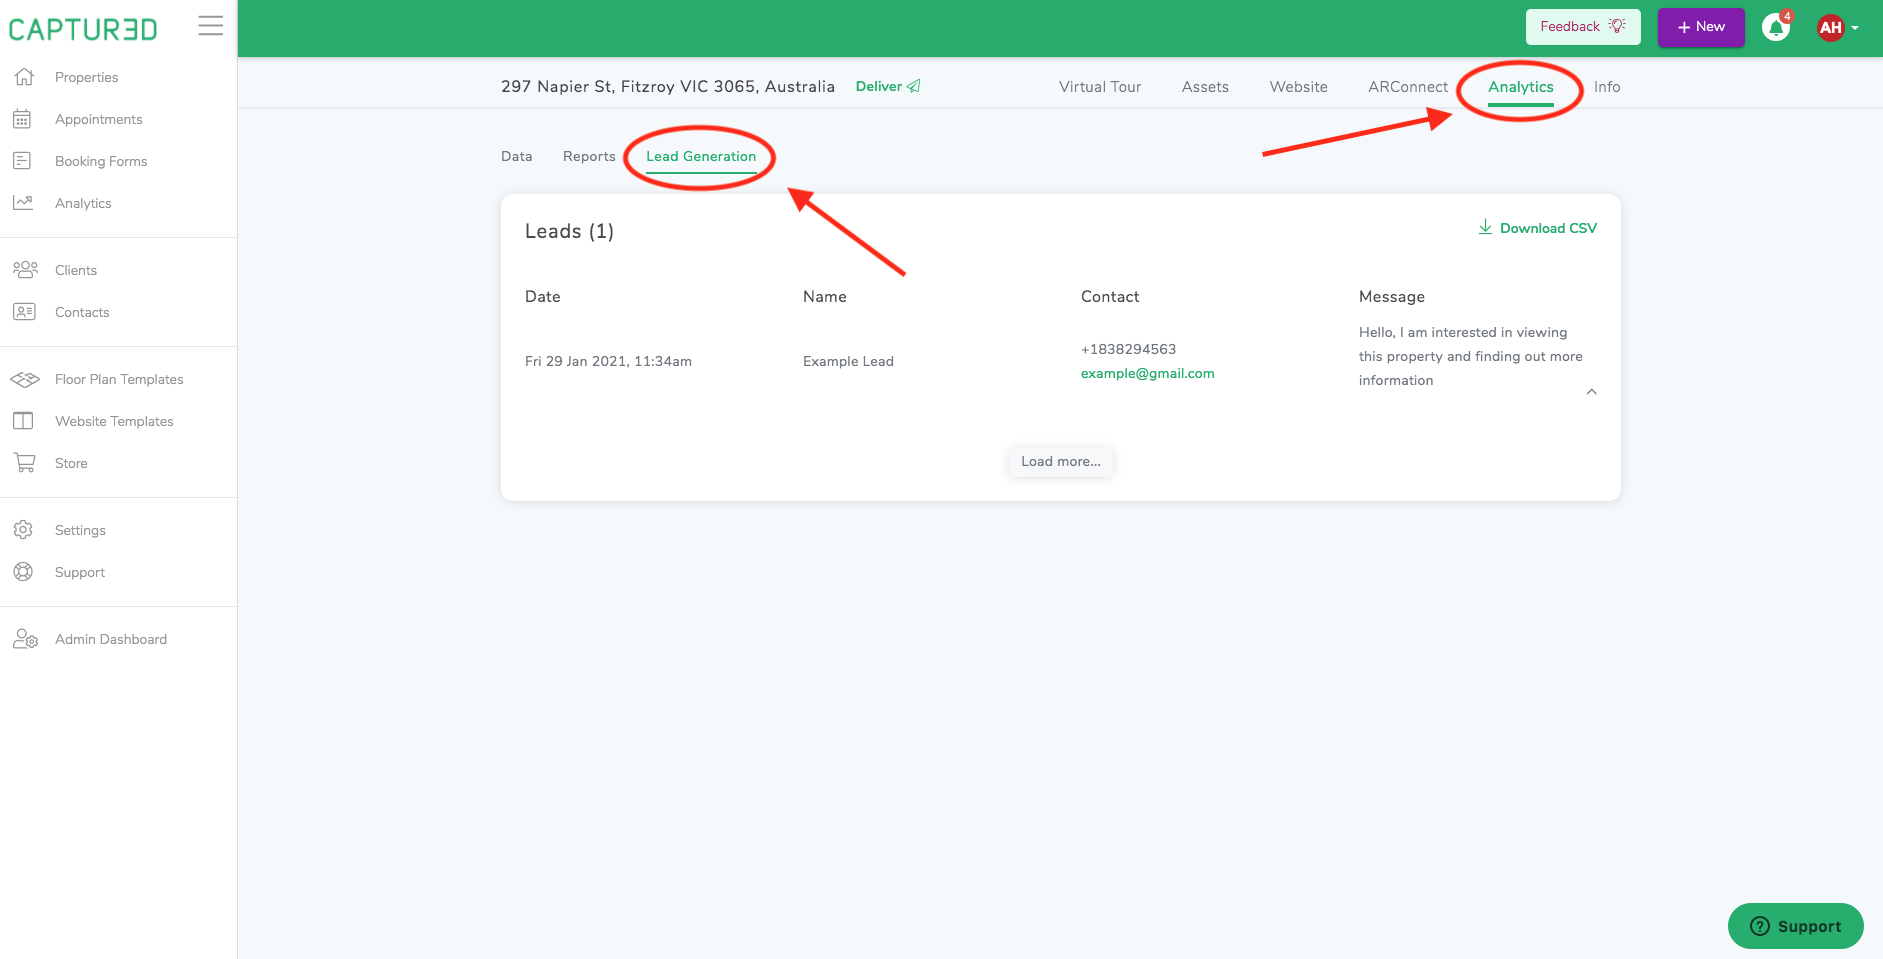Open account menu dropdown arrow

click(x=1855, y=28)
